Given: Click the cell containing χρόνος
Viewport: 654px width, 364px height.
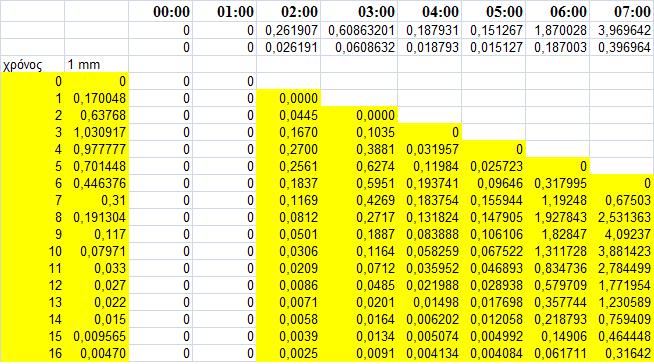Looking at the screenshot, I should (33, 65).
